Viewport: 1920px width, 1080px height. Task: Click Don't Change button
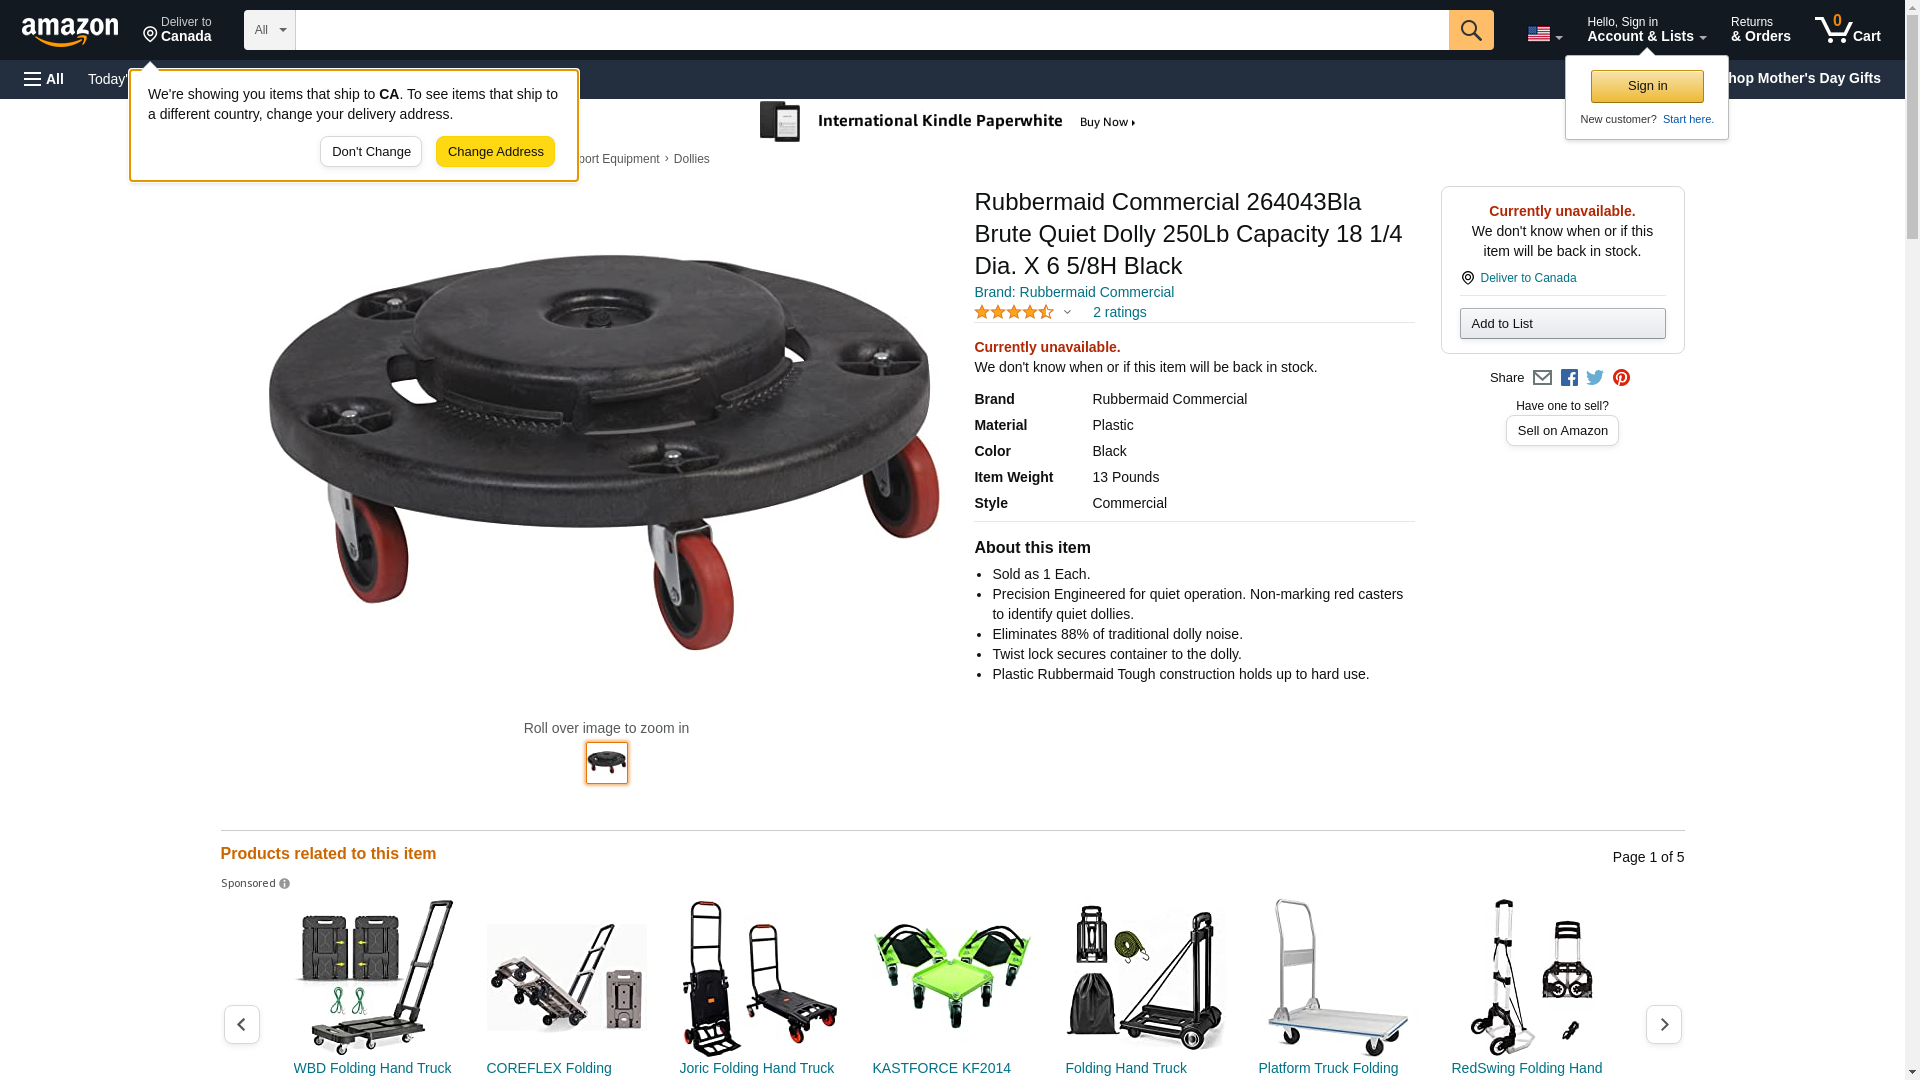(371, 152)
